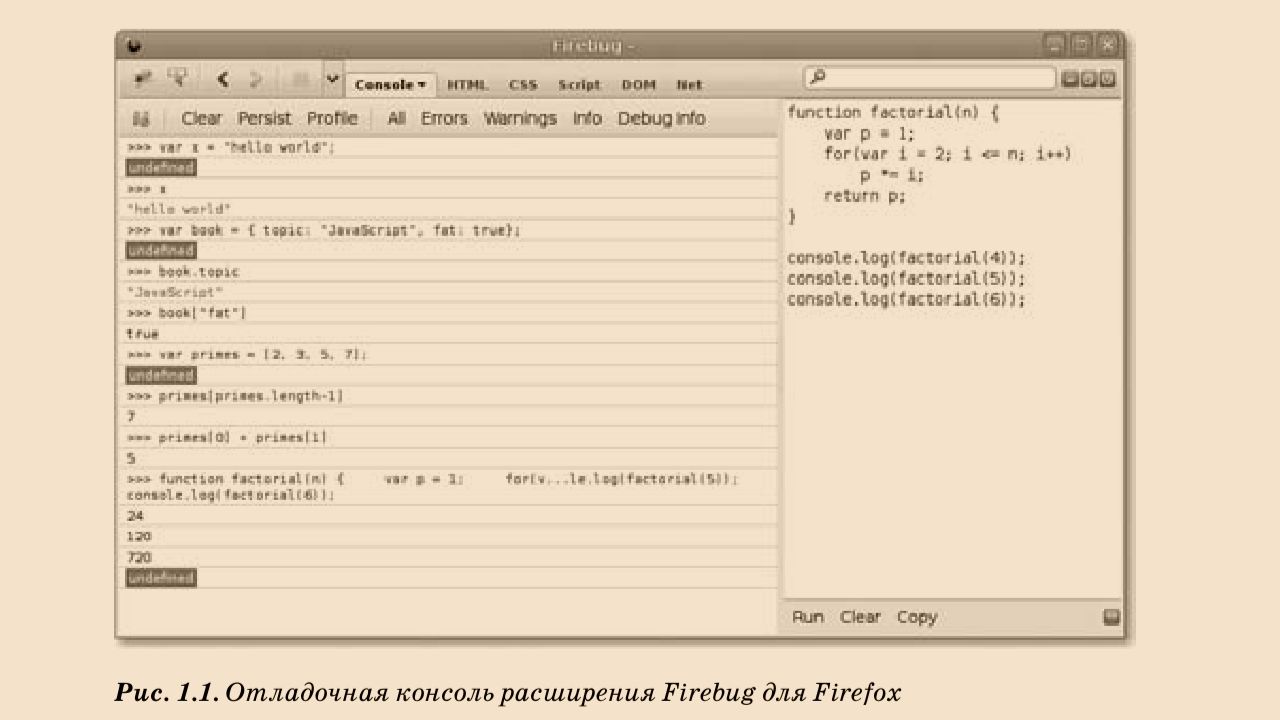Image resolution: width=1280 pixels, height=720 pixels.
Task: Open Firebug in new window button
Action: [1089, 79]
